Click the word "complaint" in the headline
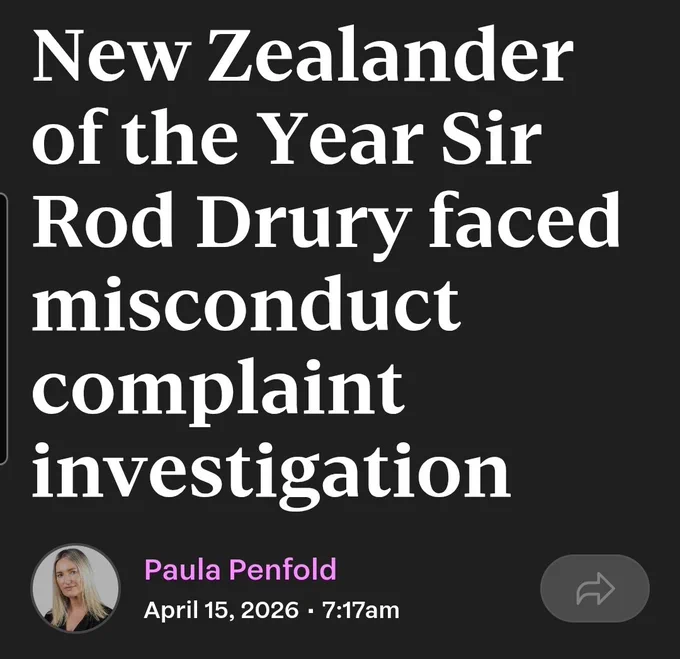The height and width of the screenshot is (659, 680). (x=219, y=389)
